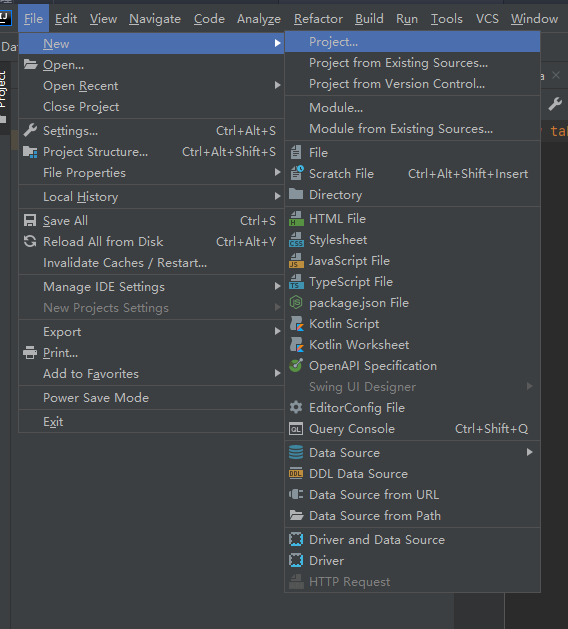Toggle Power Save Mode

151,398
